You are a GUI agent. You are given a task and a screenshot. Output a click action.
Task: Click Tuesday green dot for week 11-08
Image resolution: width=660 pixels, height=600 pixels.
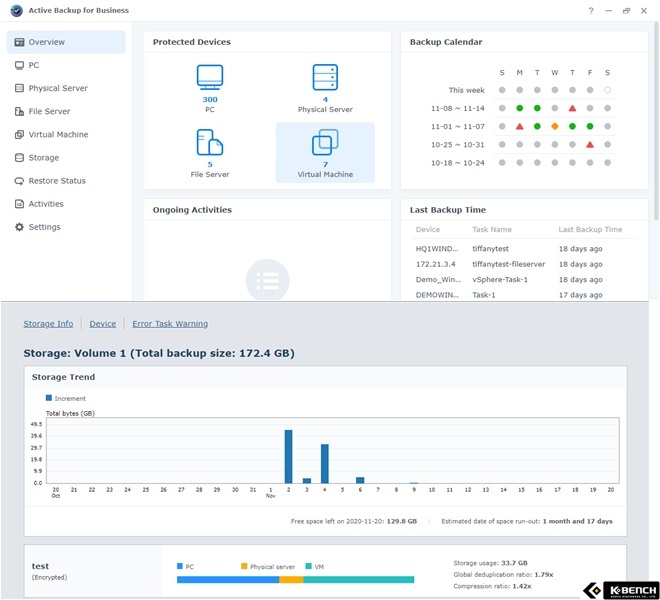pos(537,108)
